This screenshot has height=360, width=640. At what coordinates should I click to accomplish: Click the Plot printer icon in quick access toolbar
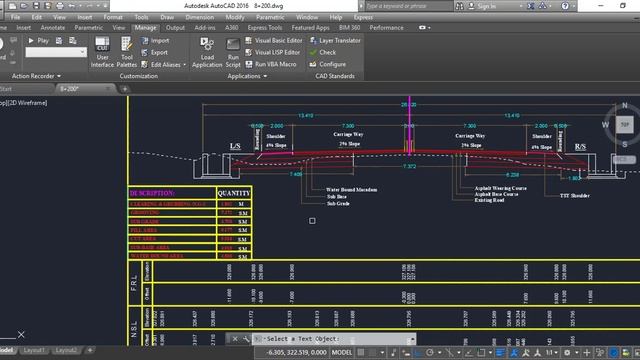click(60, 6)
